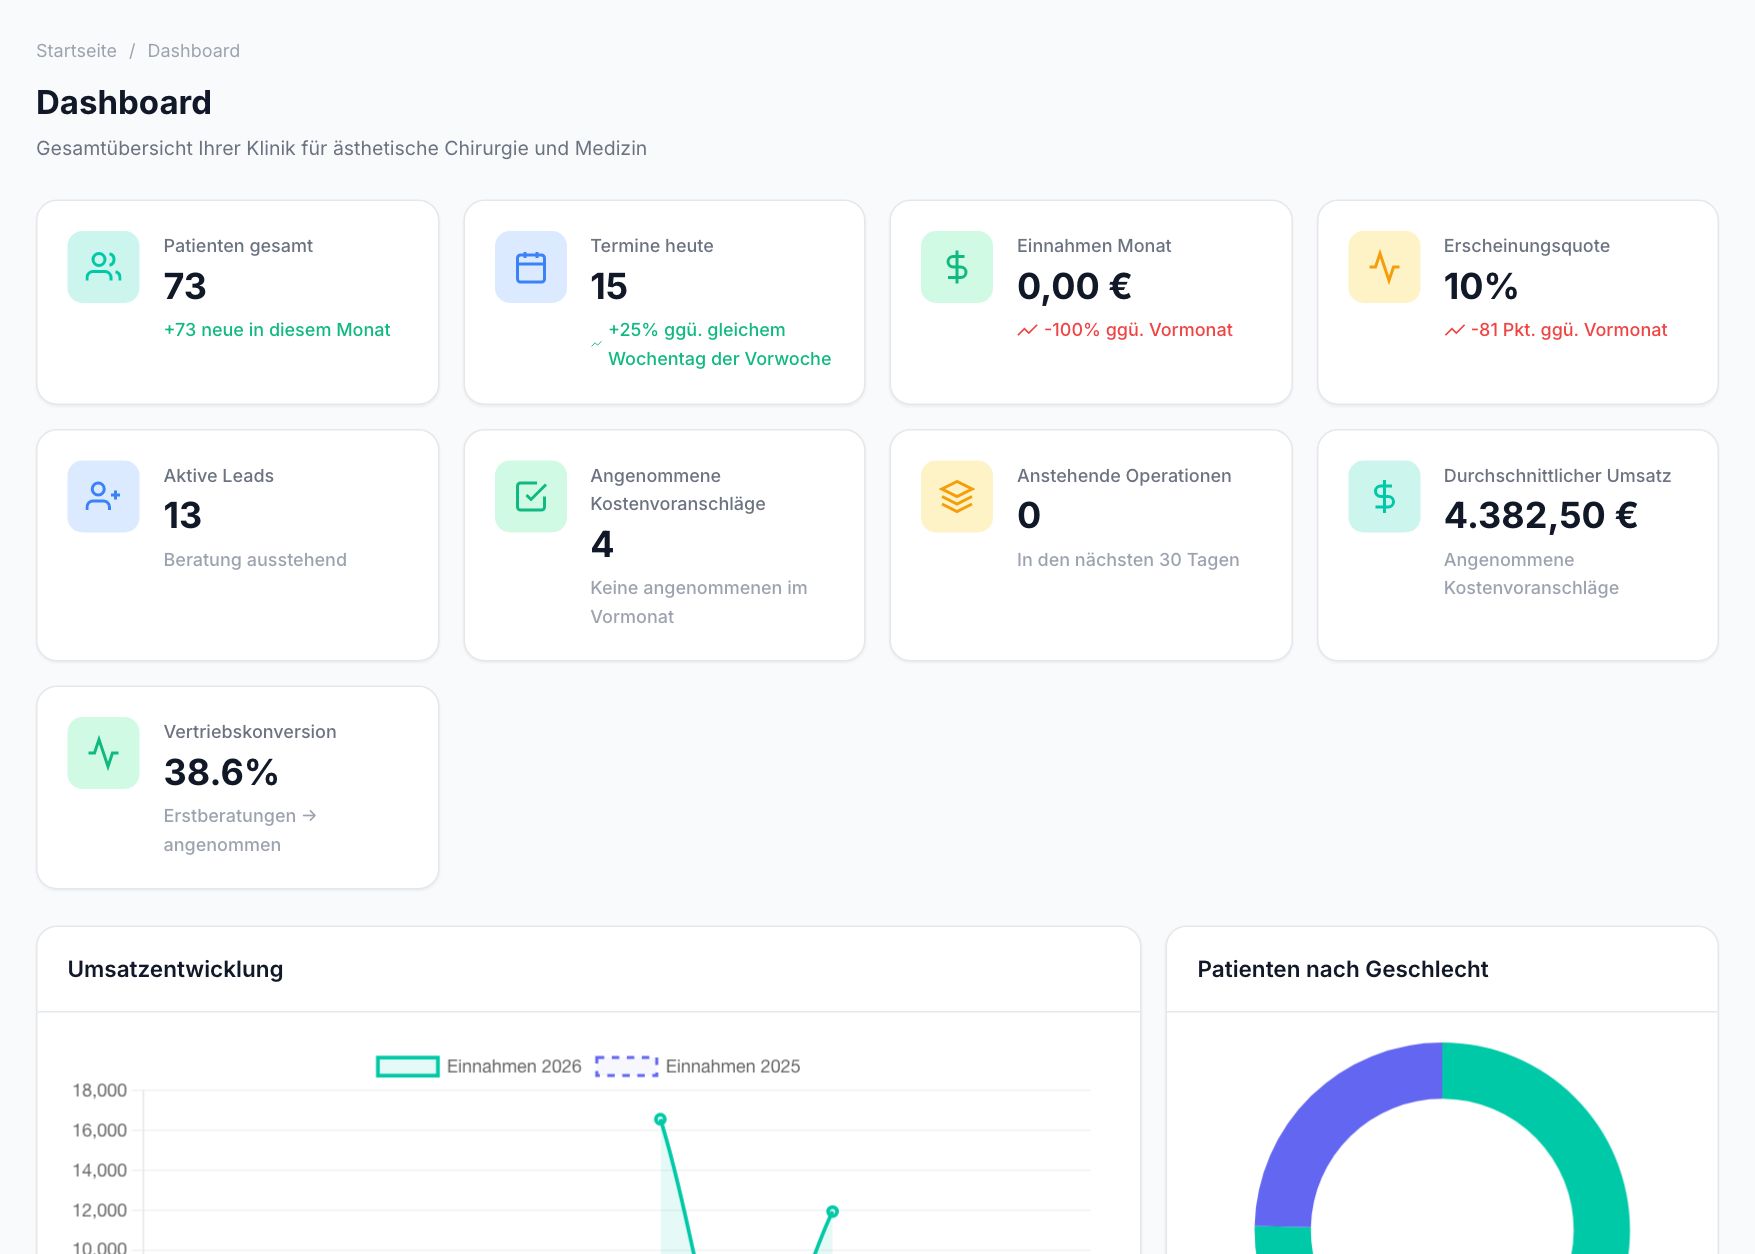Click the 38.6% Vertriebskonversion value
Image resolution: width=1755 pixels, height=1254 pixels.
tap(221, 773)
